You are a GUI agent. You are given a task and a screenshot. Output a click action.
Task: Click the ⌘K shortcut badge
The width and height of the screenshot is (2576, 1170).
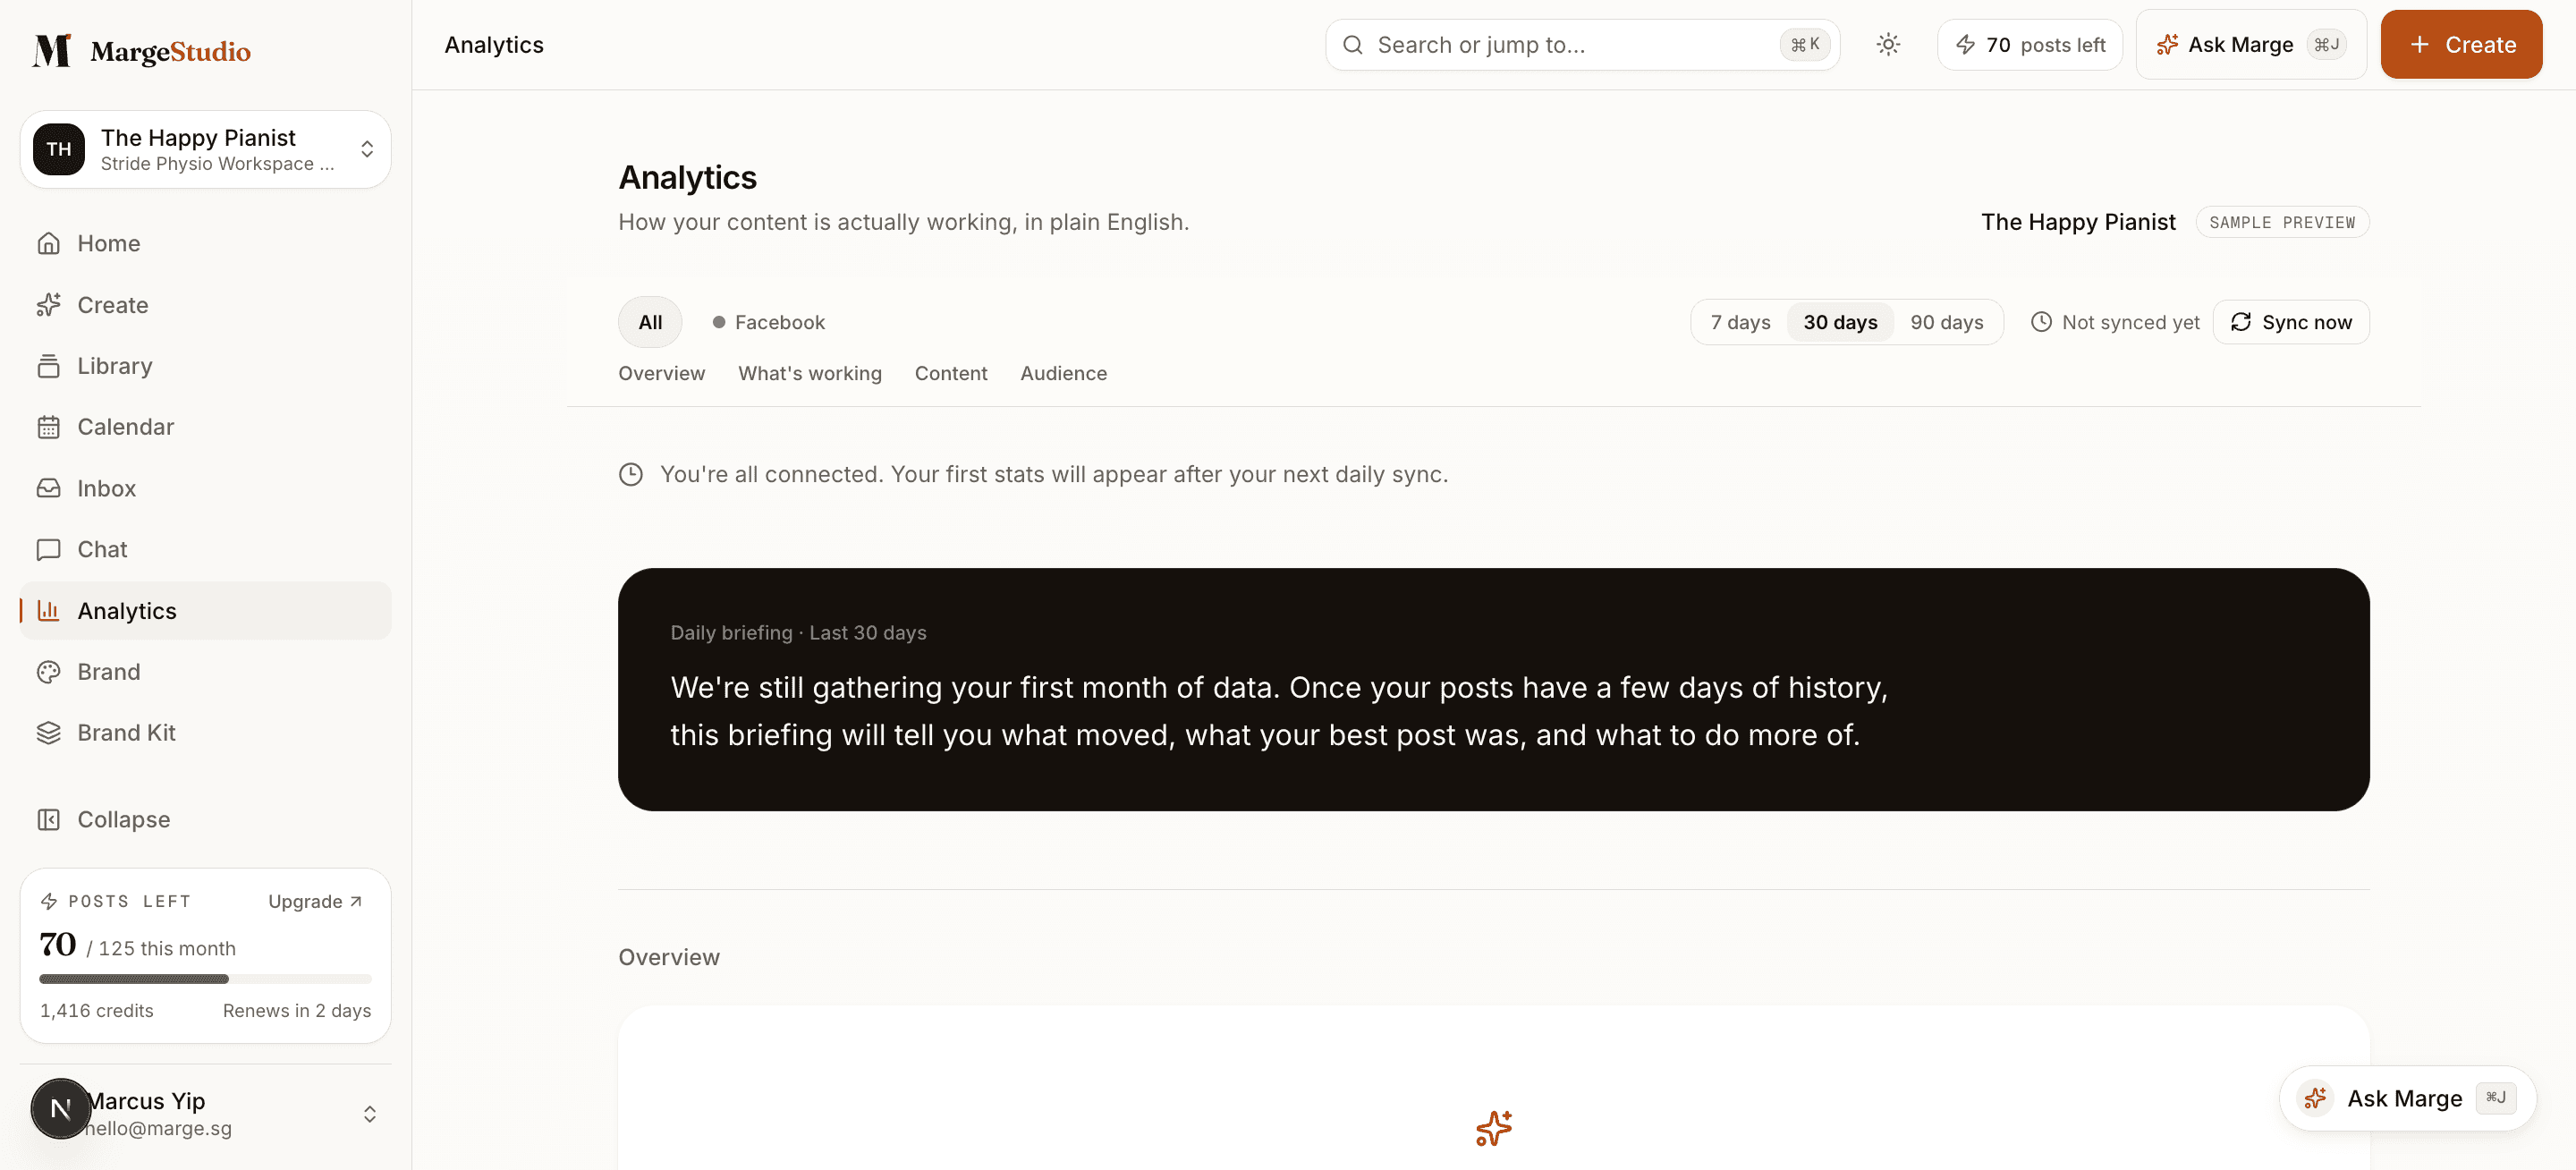click(x=1805, y=45)
